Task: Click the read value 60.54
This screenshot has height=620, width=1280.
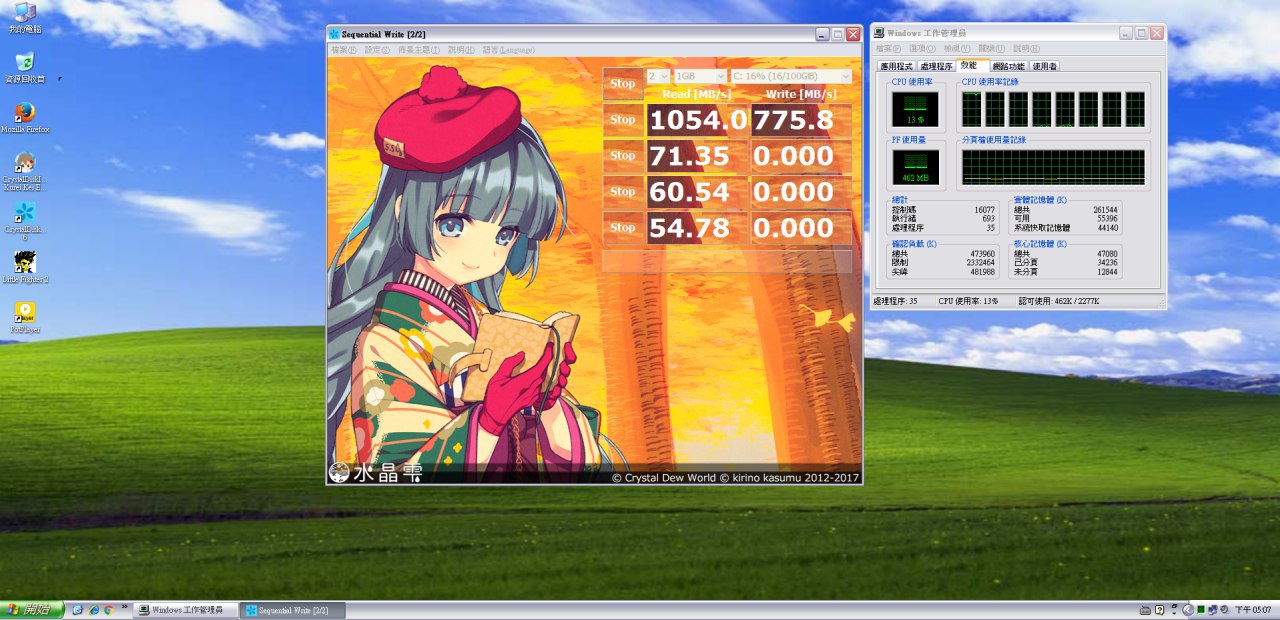Action: tap(698, 192)
